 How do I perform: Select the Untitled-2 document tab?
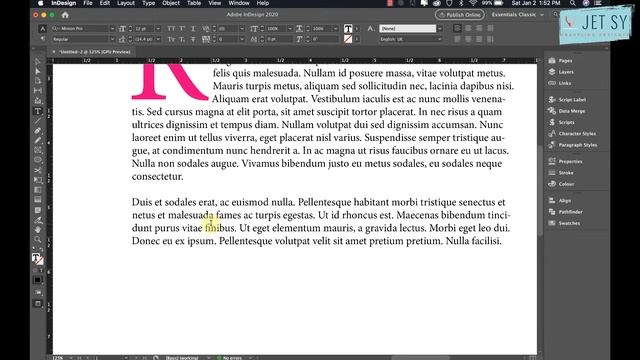[x=95, y=52]
